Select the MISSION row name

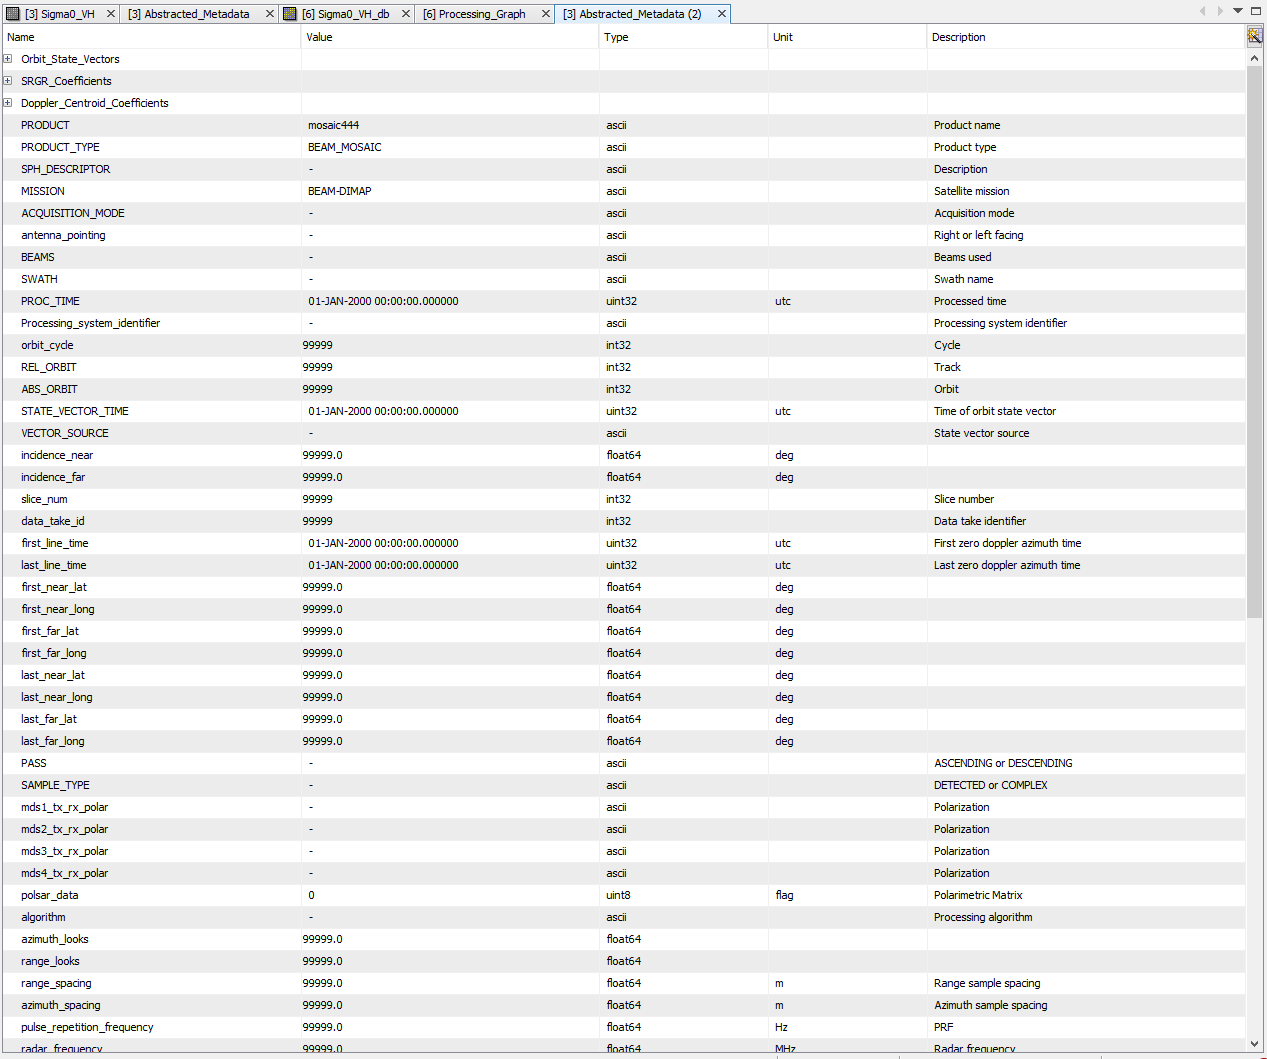pyautogui.click(x=43, y=191)
